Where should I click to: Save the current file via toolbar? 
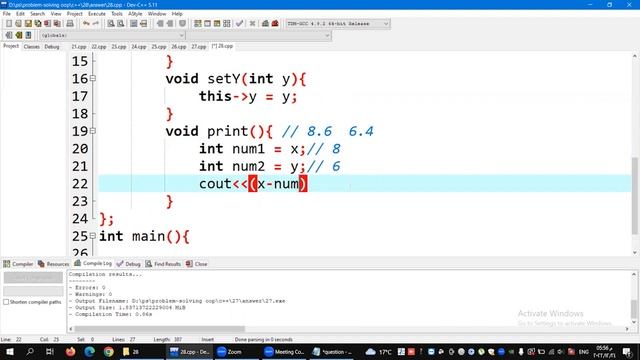click(28, 24)
